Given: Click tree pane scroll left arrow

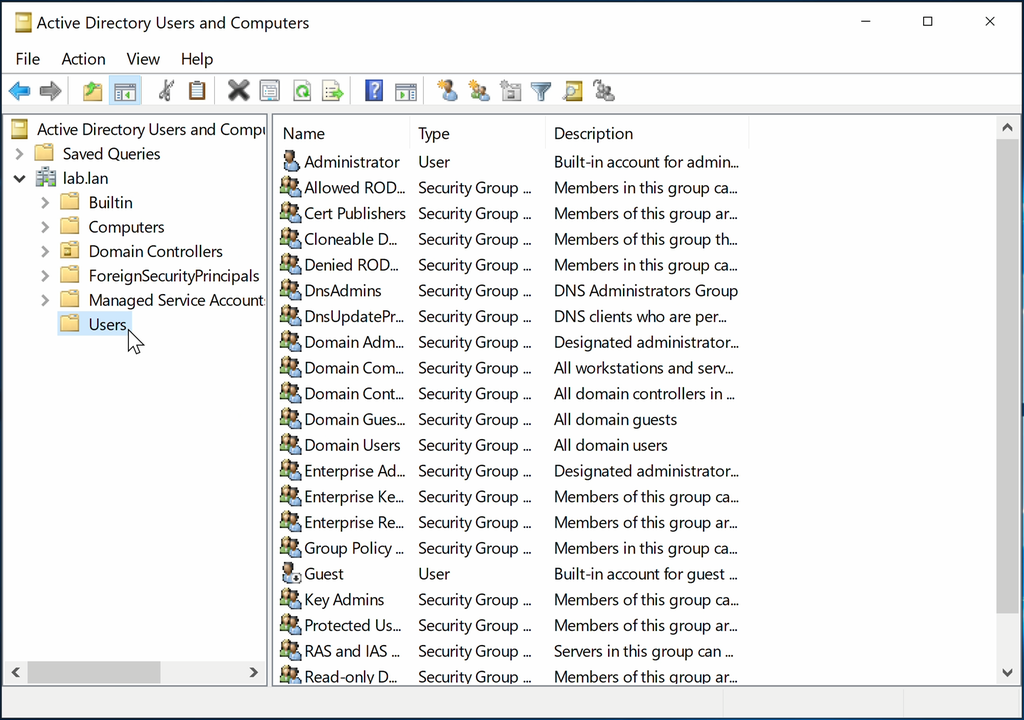Looking at the screenshot, I should point(16,672).
